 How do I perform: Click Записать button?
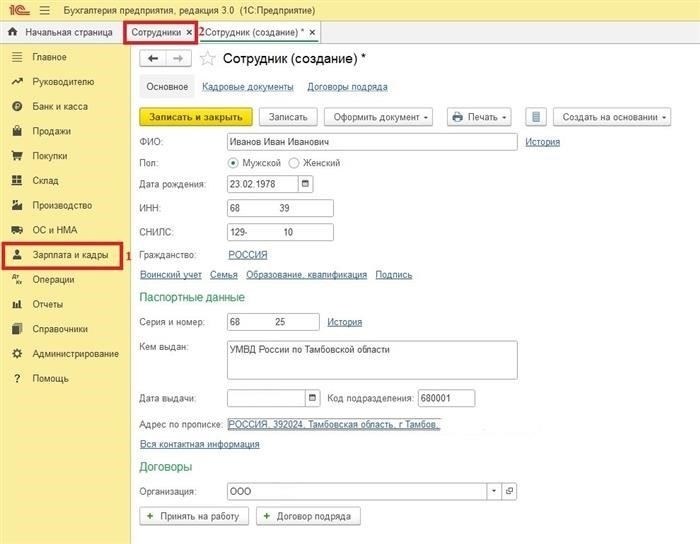pyautogui.click(x=288, y=117)
